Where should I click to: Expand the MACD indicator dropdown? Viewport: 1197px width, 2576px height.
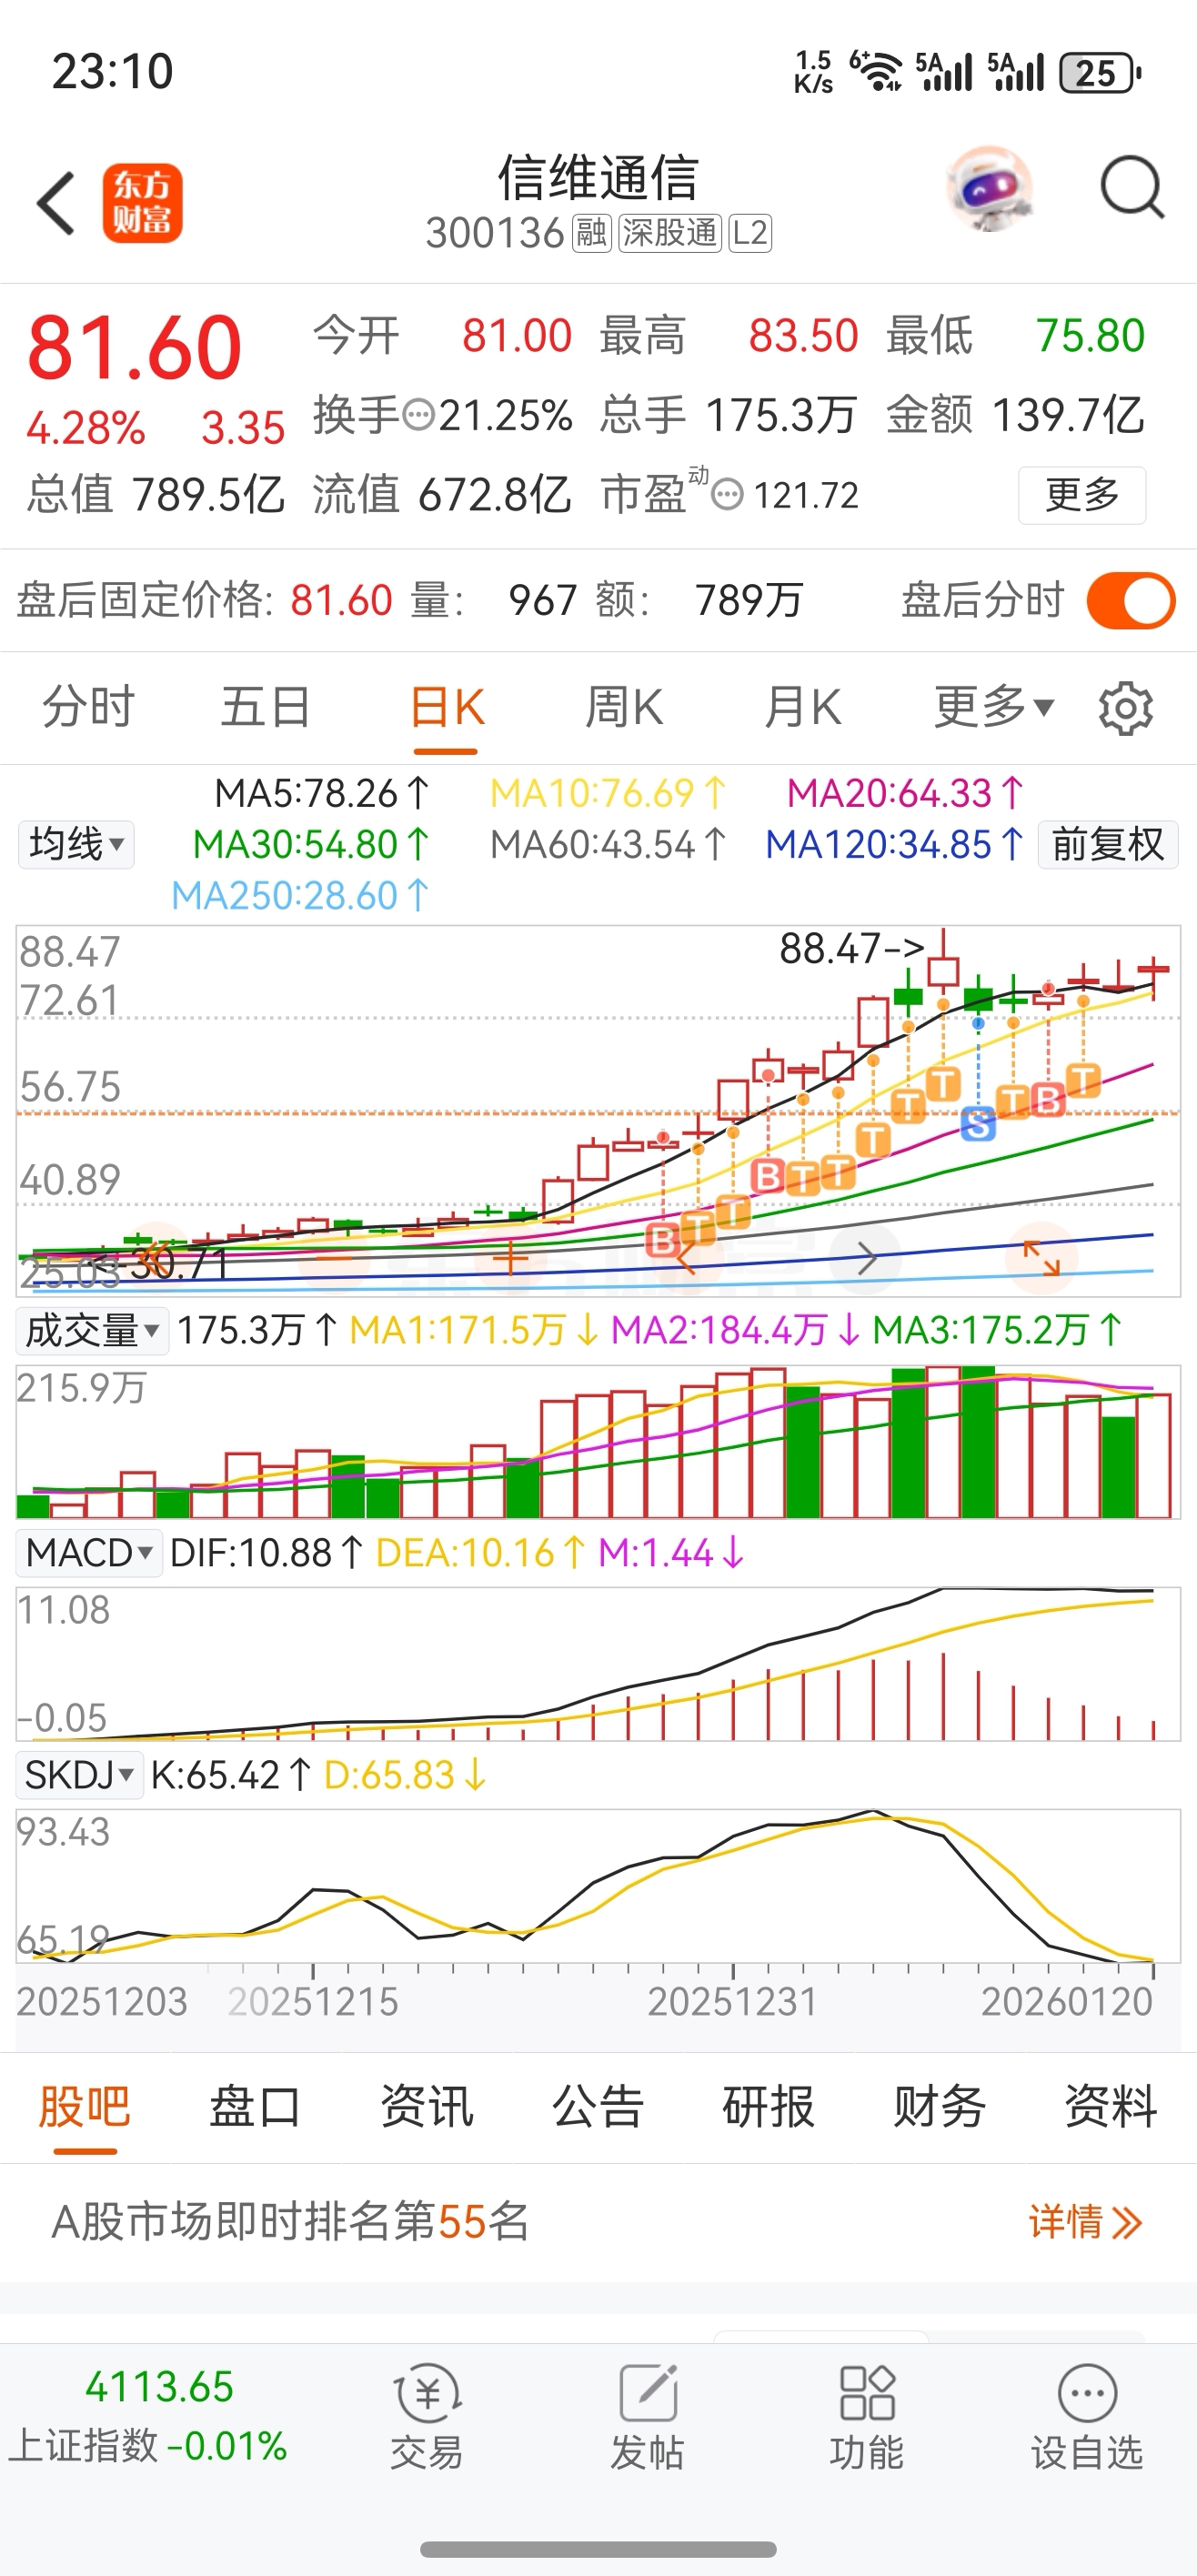point(90,1553)
